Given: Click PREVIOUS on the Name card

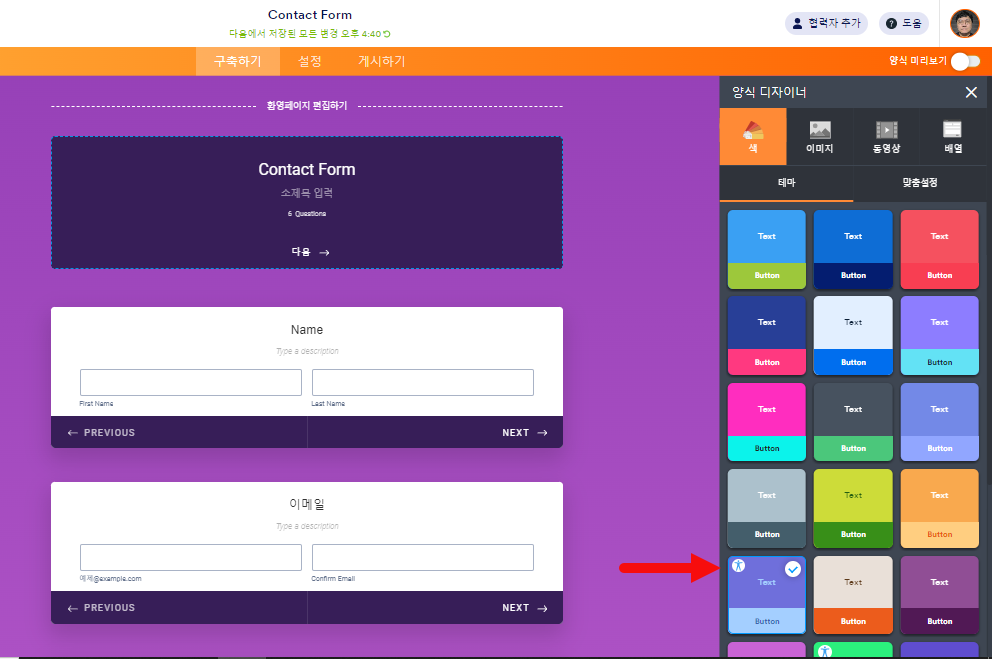Looking at the screenshot, I should [x=101, y=433].
